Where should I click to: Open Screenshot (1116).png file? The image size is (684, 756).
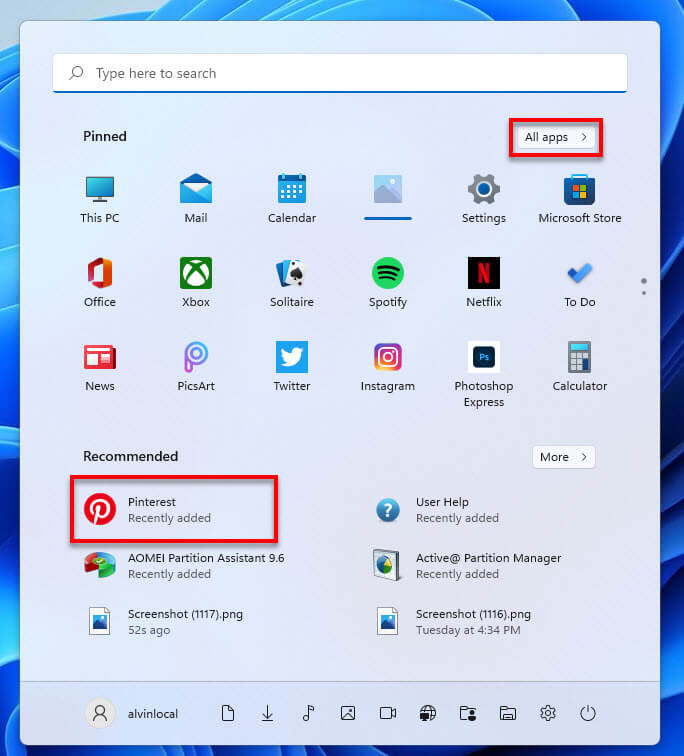click(x=453, y=621)
